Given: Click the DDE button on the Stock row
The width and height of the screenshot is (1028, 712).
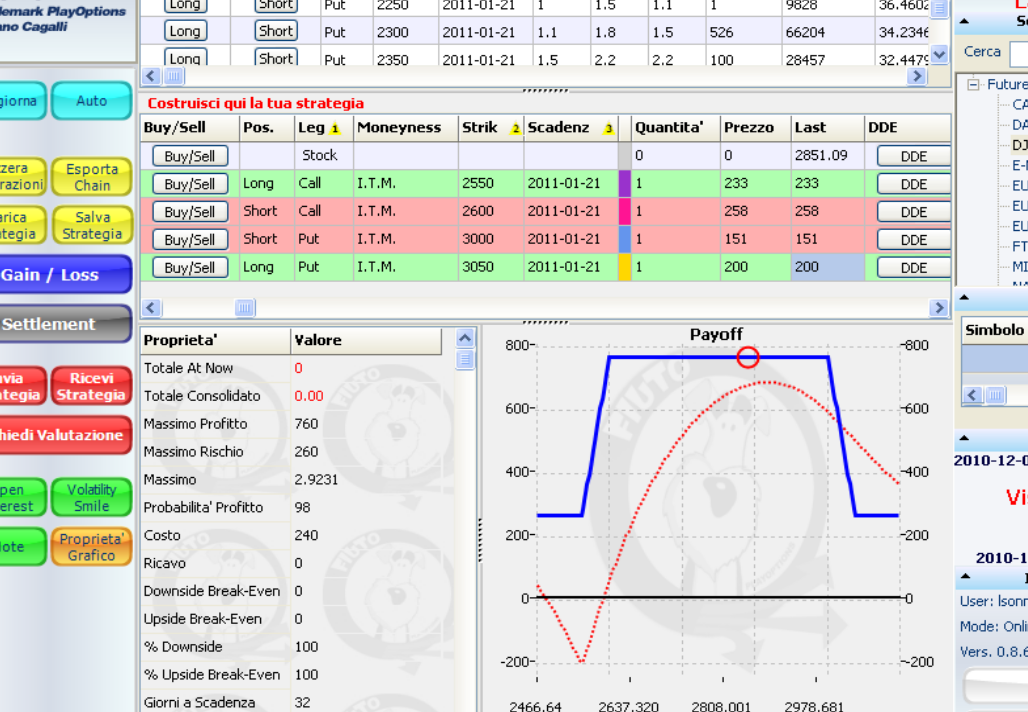Looking at the screenshot, I should click(x=914, y=156).
